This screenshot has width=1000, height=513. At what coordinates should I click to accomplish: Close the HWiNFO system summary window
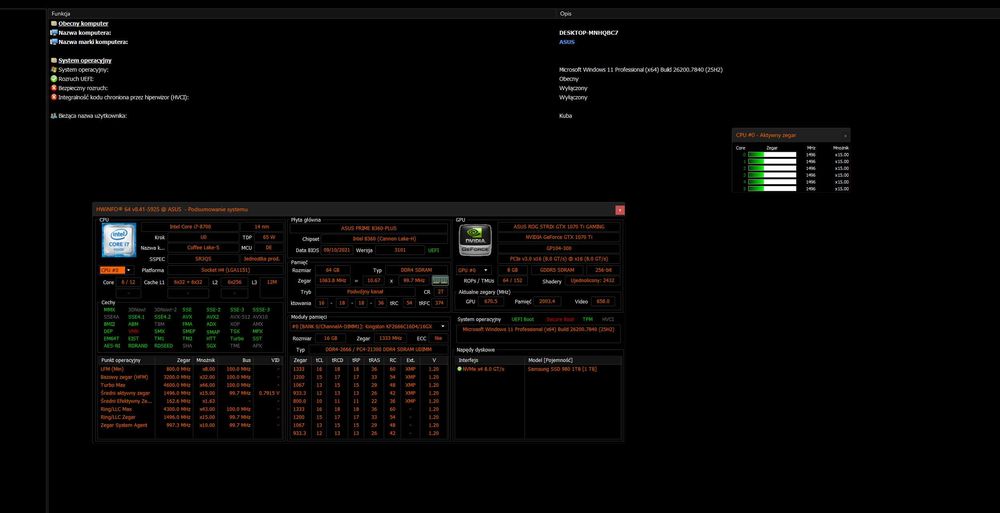619,210
